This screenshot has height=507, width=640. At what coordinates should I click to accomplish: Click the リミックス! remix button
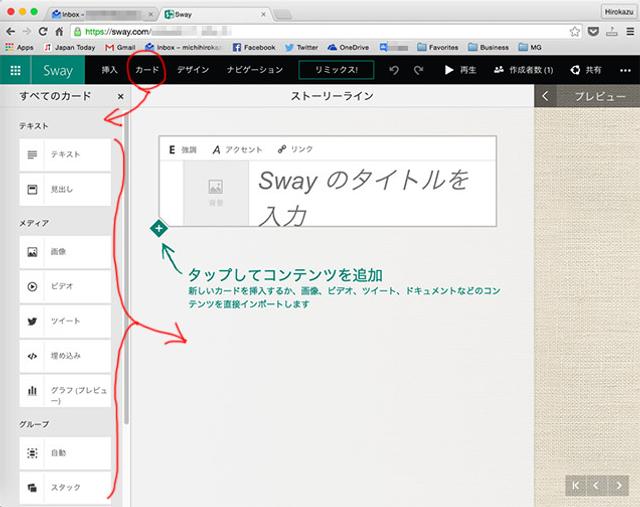click(335, 70)
